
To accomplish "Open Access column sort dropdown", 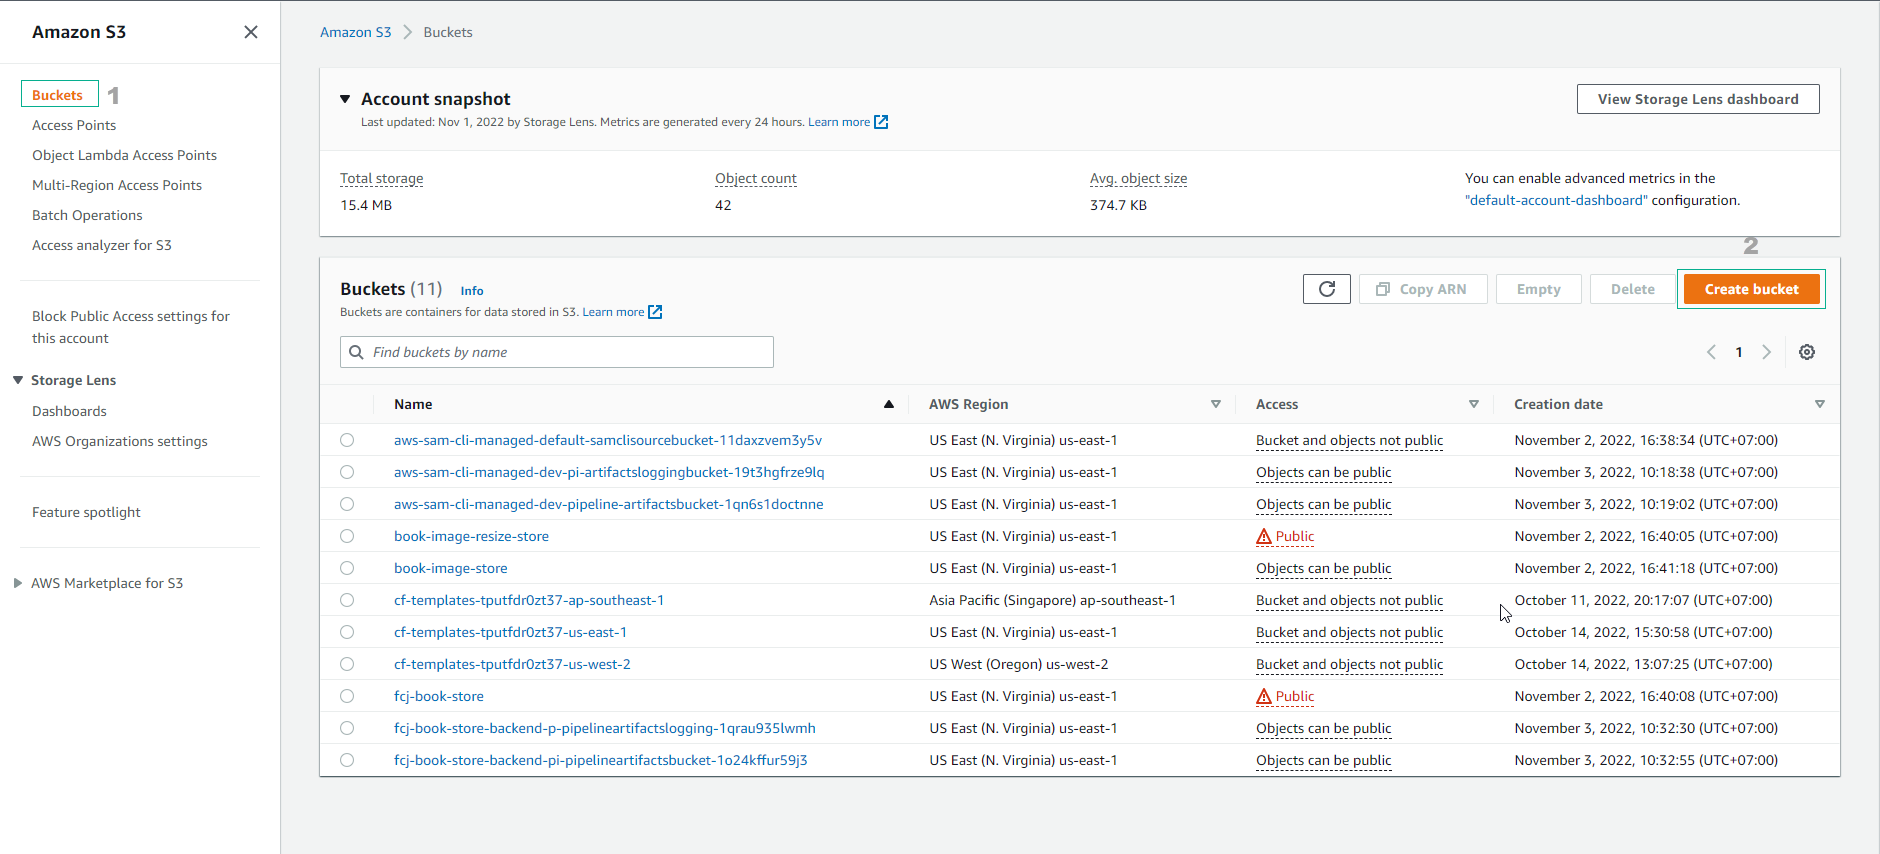I will [1474, 404].
